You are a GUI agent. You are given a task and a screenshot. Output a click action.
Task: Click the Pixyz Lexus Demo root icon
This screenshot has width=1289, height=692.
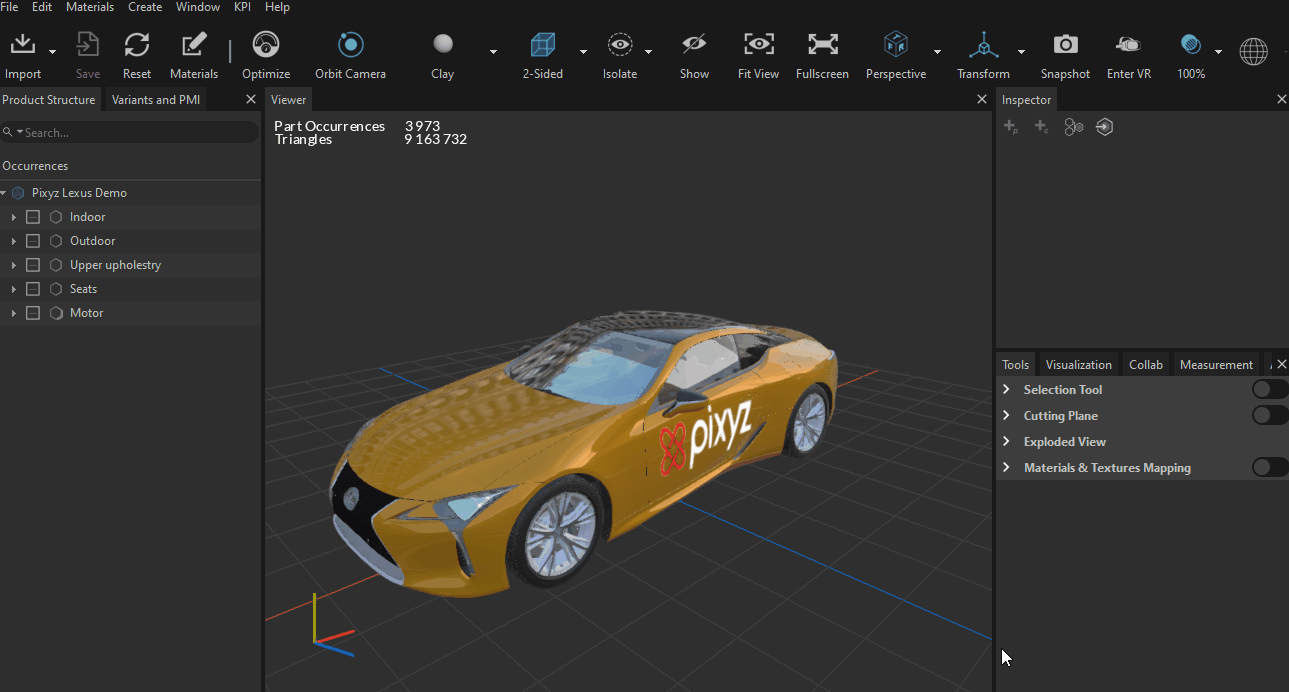(18, 193)
